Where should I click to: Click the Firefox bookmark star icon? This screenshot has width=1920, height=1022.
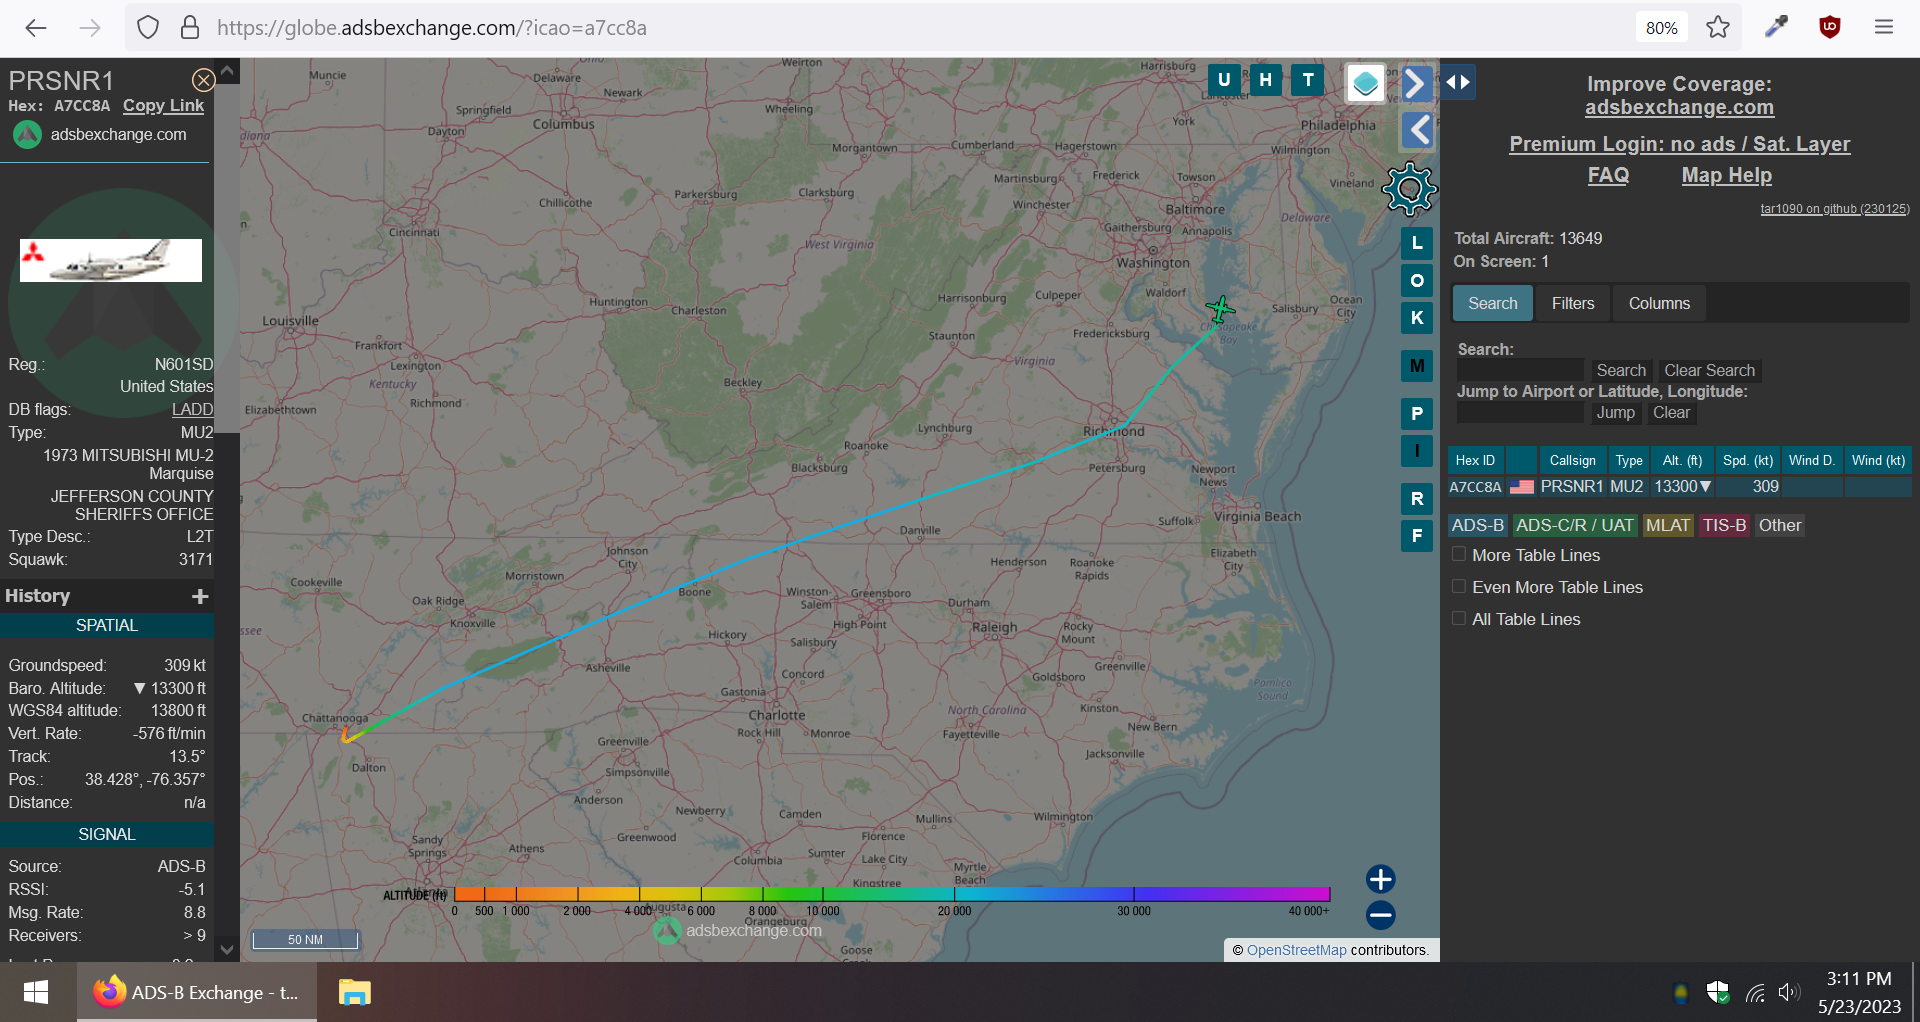pos(1718,28)
